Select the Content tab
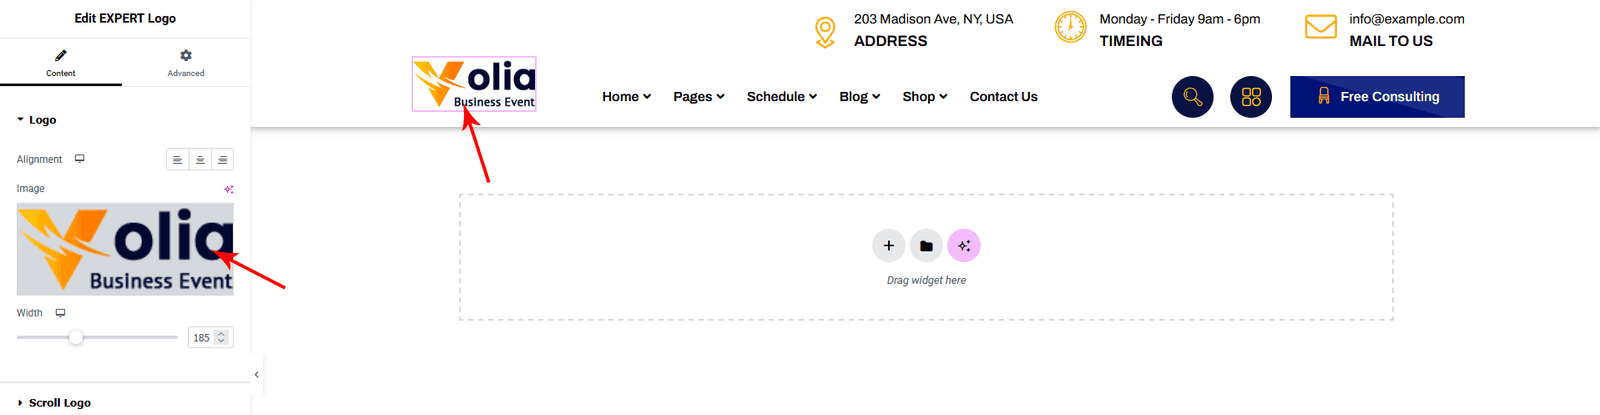 click(61, 62)
